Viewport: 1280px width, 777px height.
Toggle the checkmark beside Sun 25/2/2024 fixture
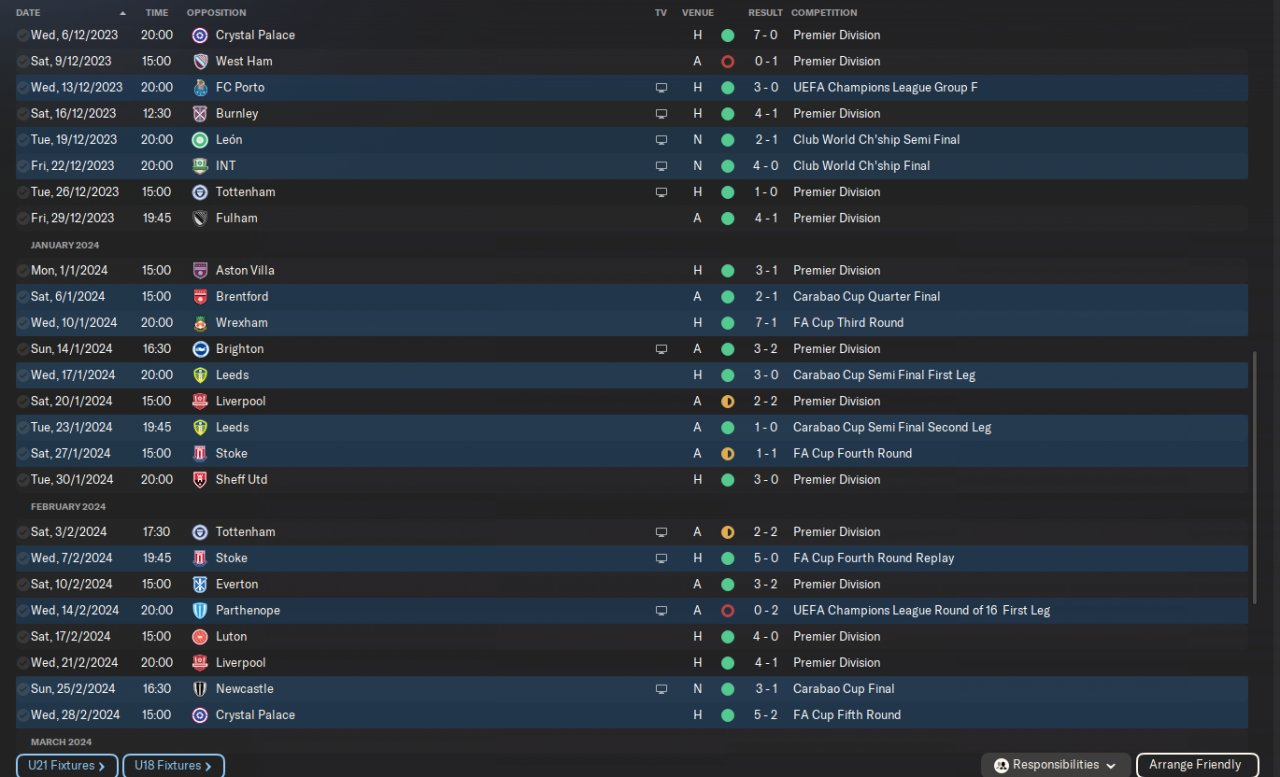23,689
